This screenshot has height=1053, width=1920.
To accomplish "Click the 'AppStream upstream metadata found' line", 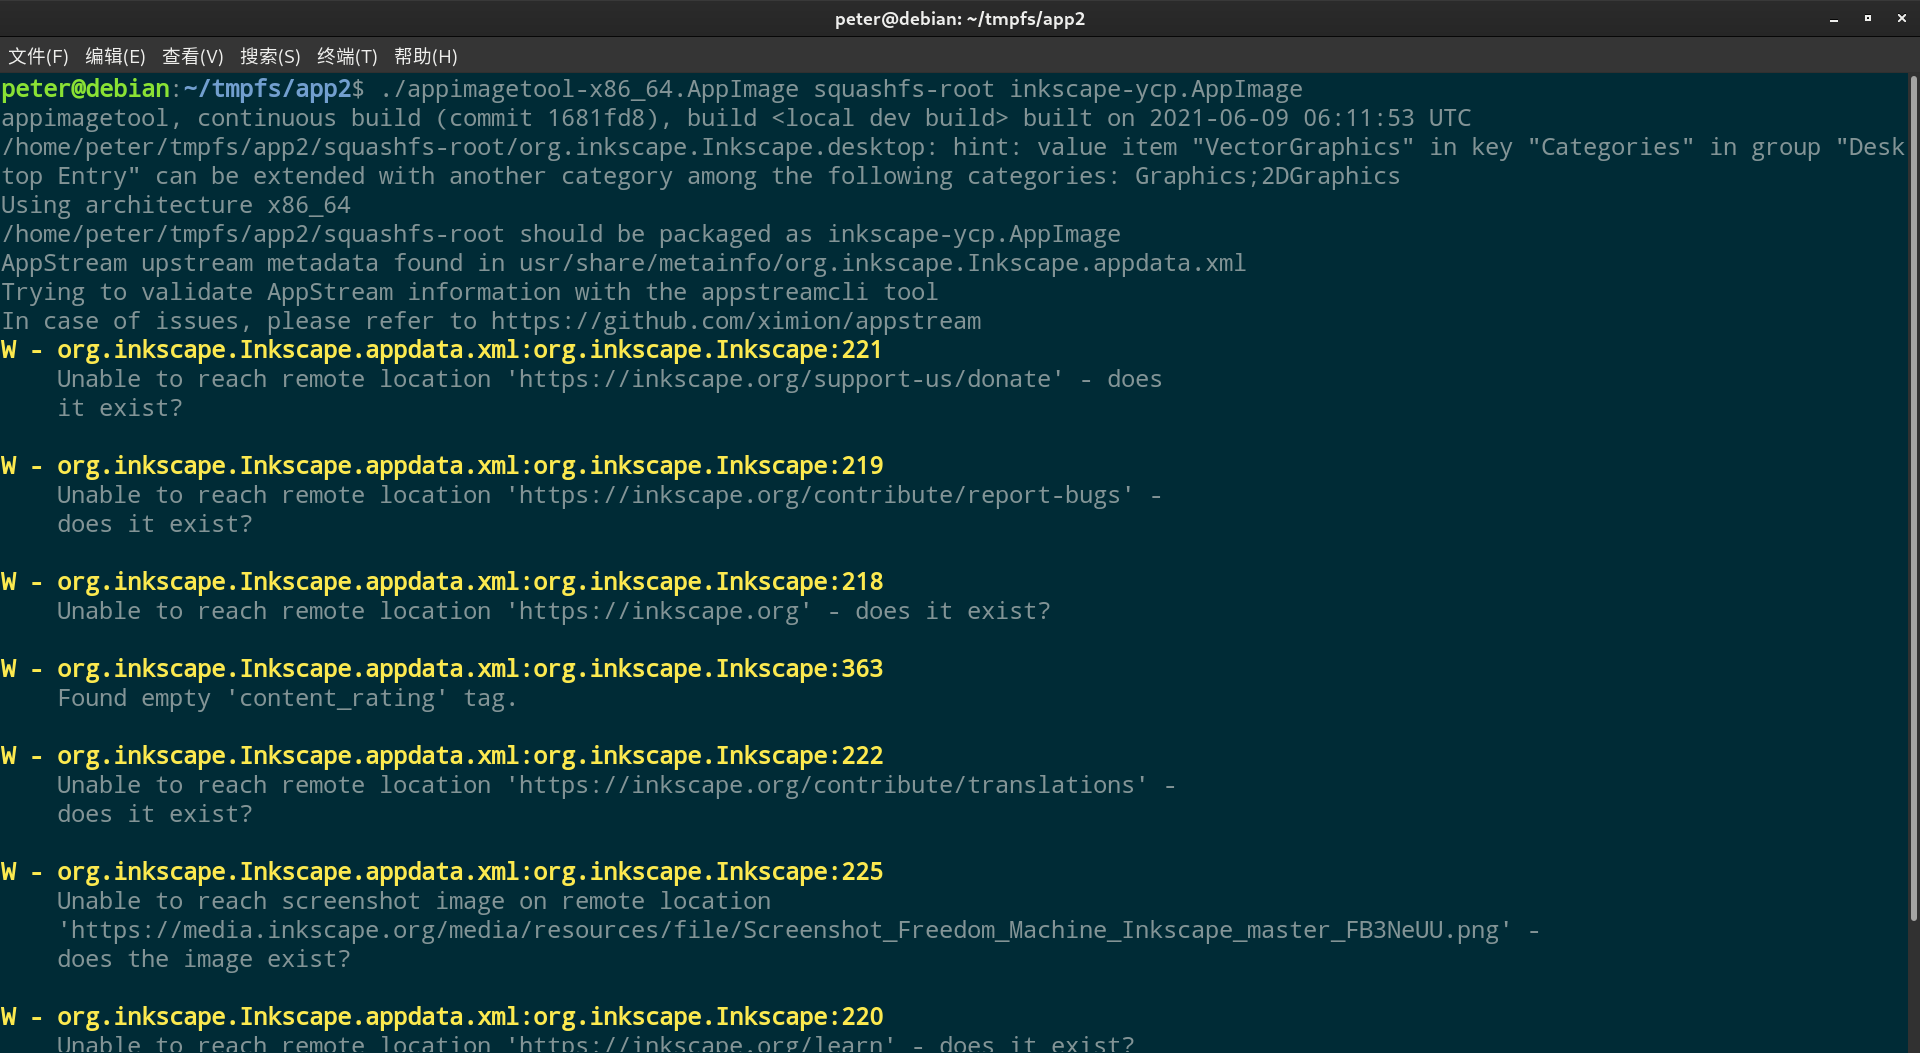I will tap(624, 263).
